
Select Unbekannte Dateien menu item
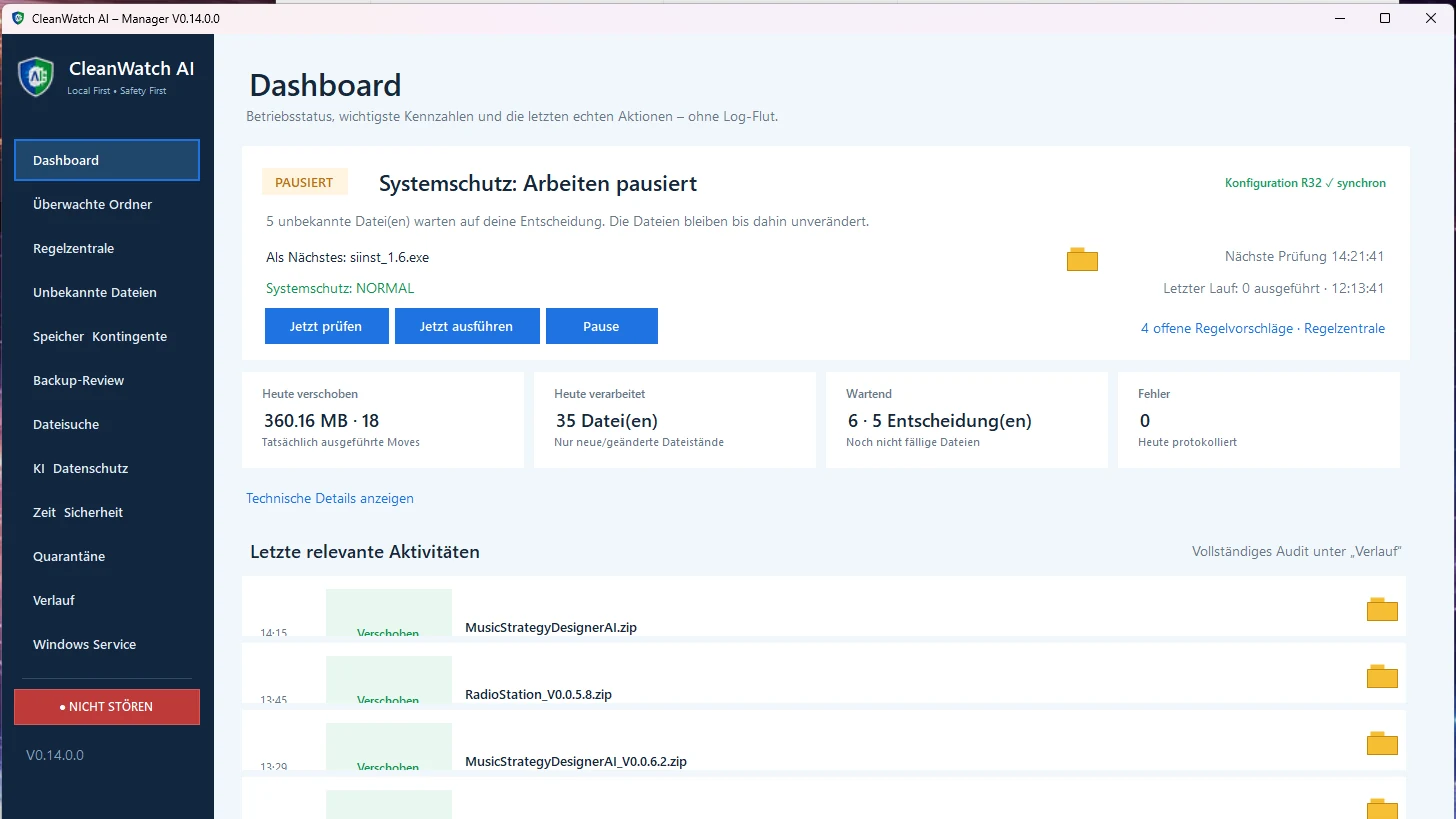tap(107, 292)
